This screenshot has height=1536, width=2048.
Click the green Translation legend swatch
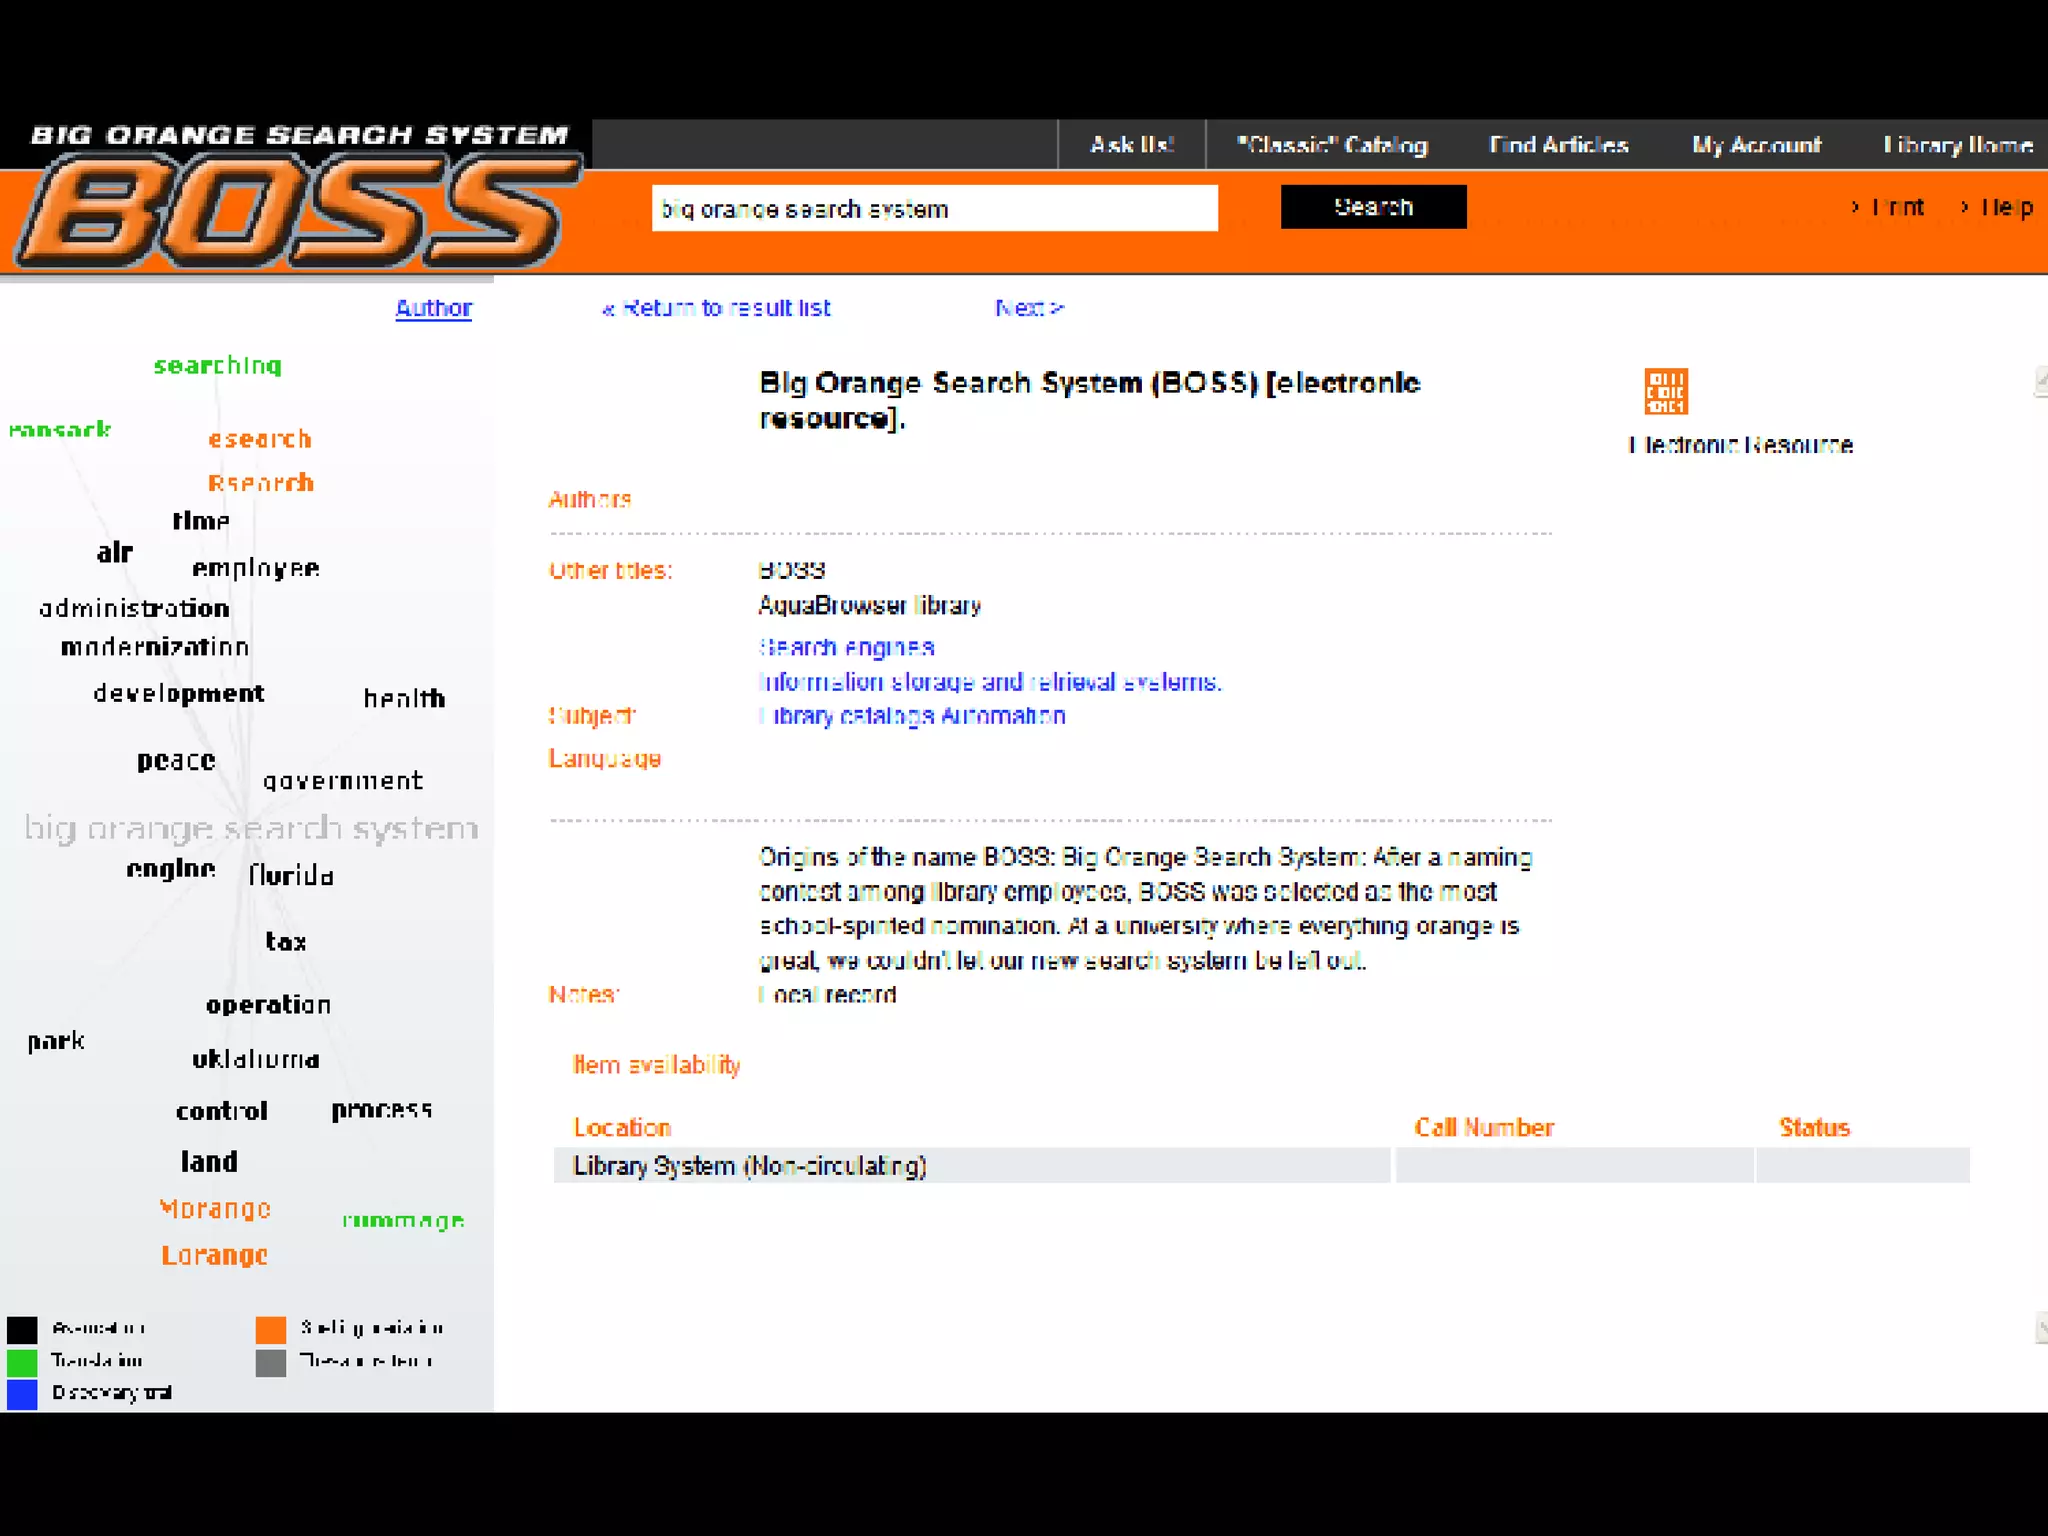pyautogui.click(x=22, y=1361)
